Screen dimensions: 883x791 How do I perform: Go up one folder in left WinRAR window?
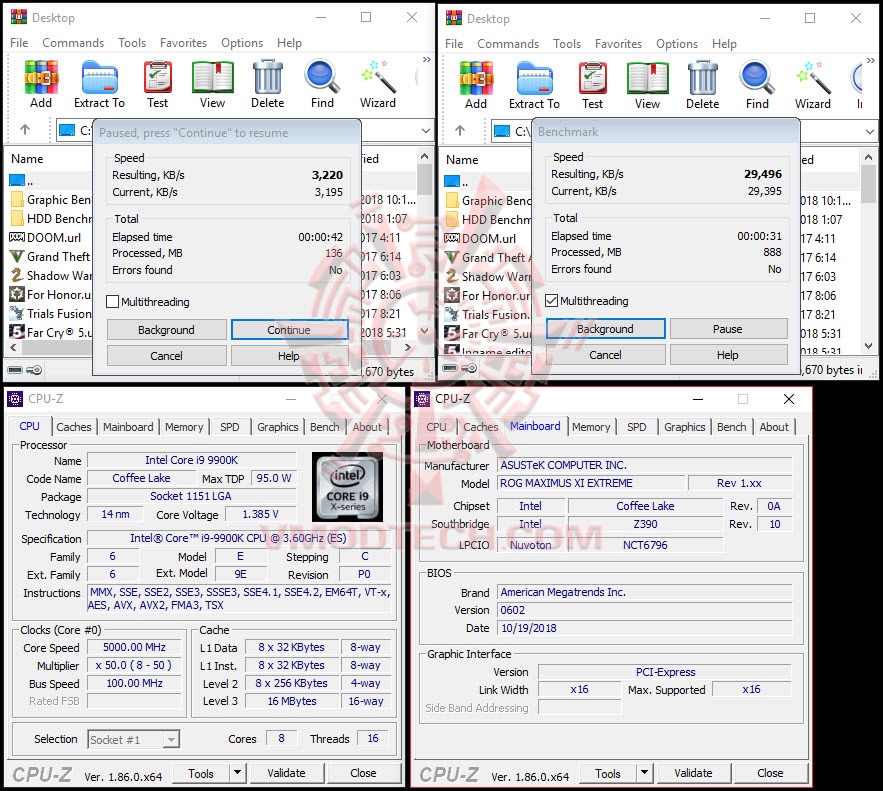point(25,130)
